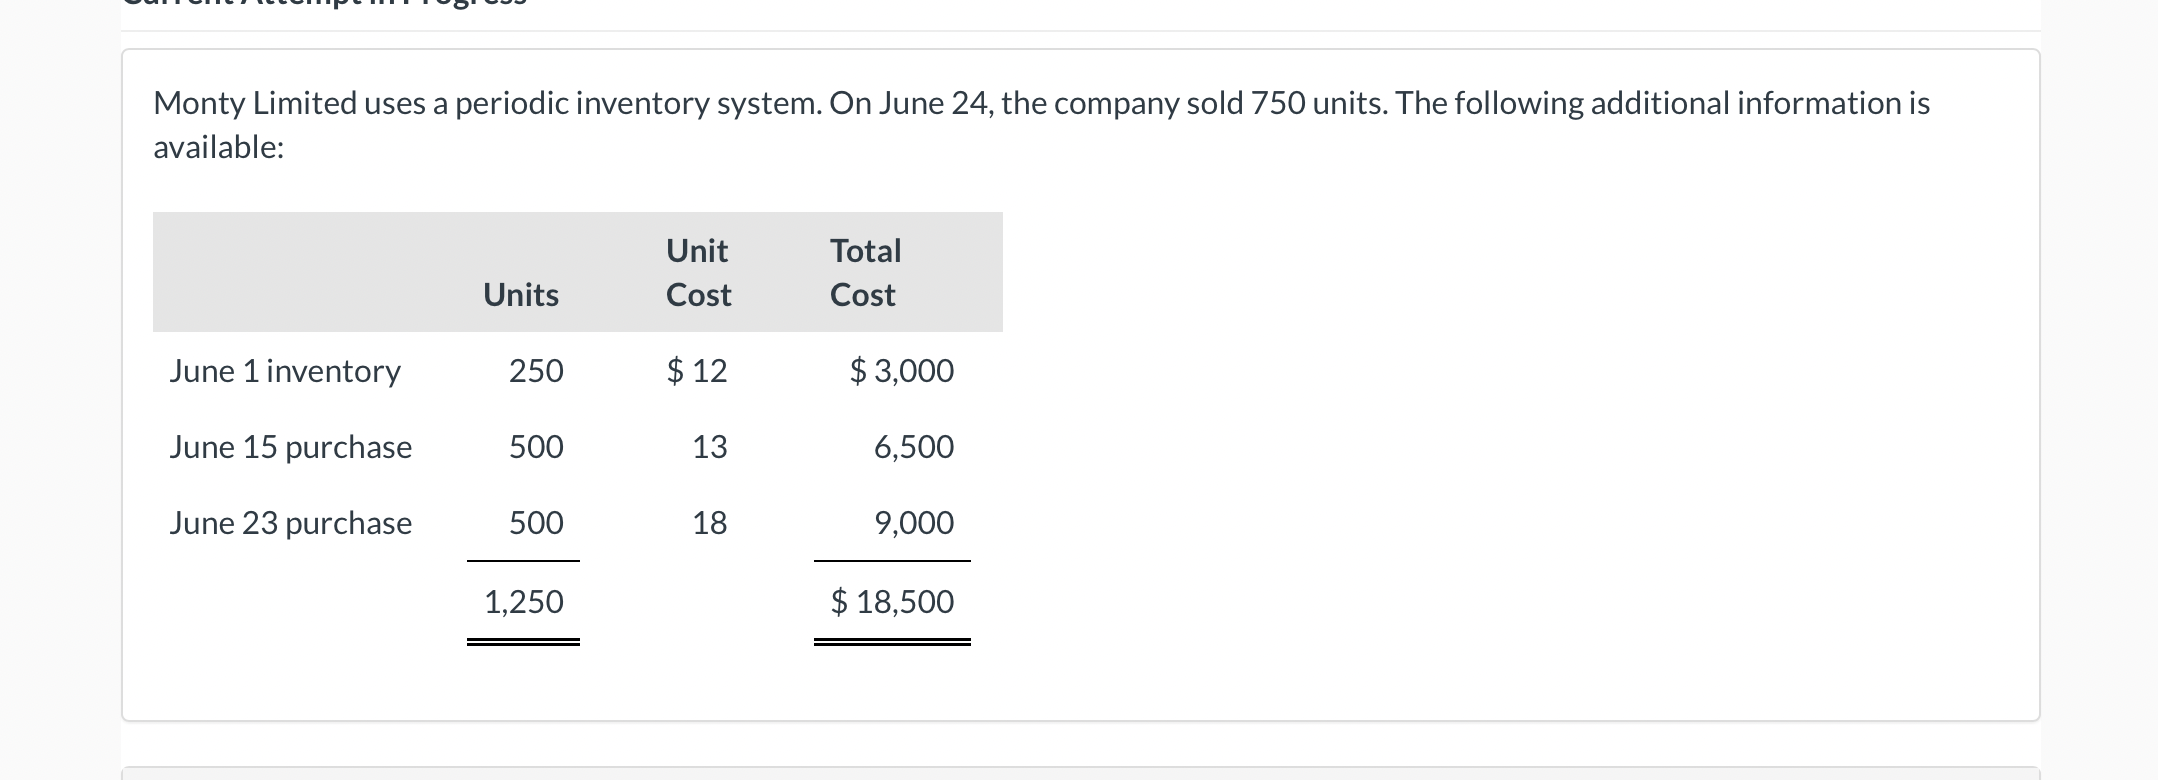Click the unit cost value 18
This screenshot has width=2158, height=780.
click(710, 523)
